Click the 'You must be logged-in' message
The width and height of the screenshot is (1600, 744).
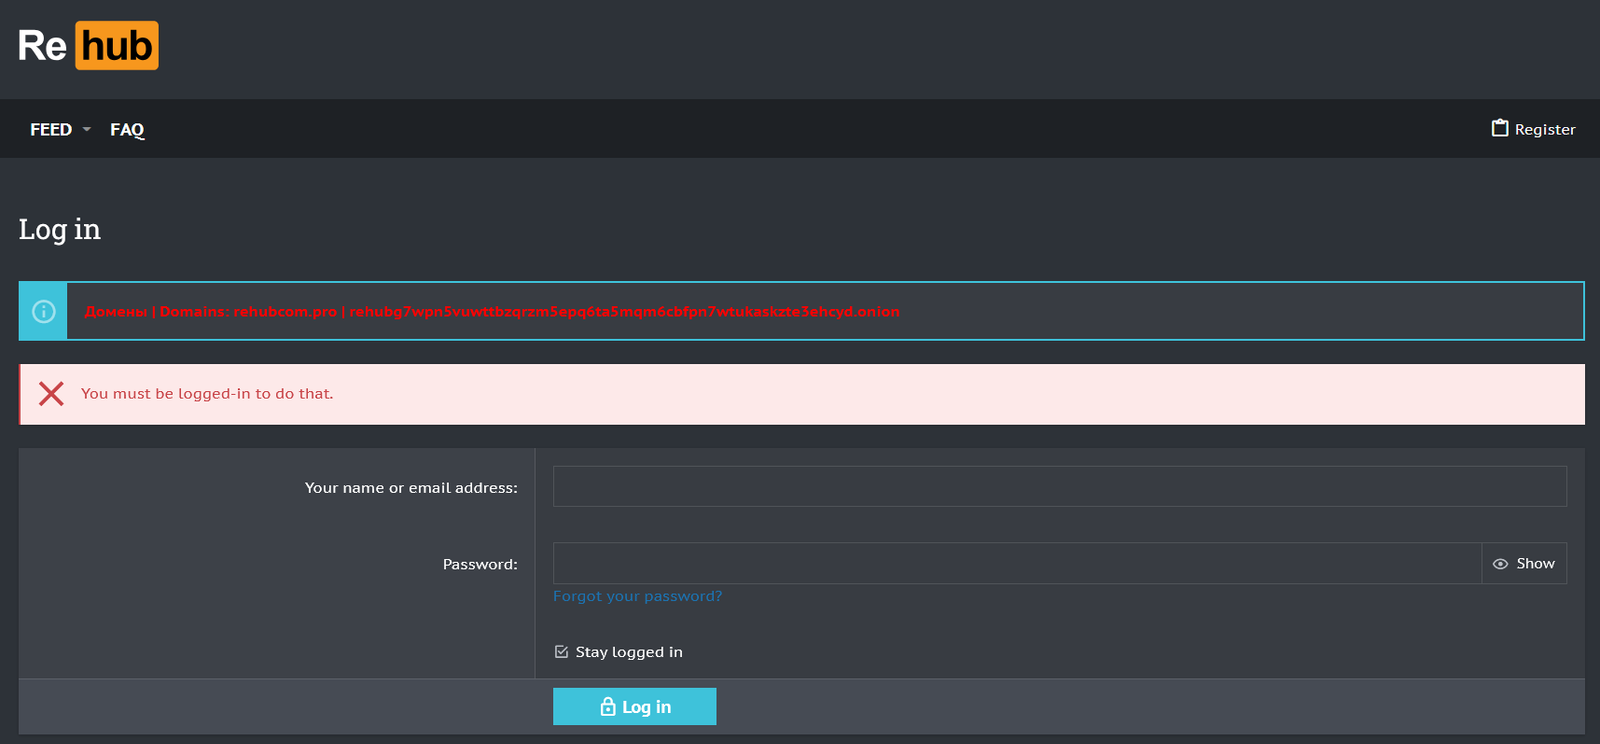point(207,394)
